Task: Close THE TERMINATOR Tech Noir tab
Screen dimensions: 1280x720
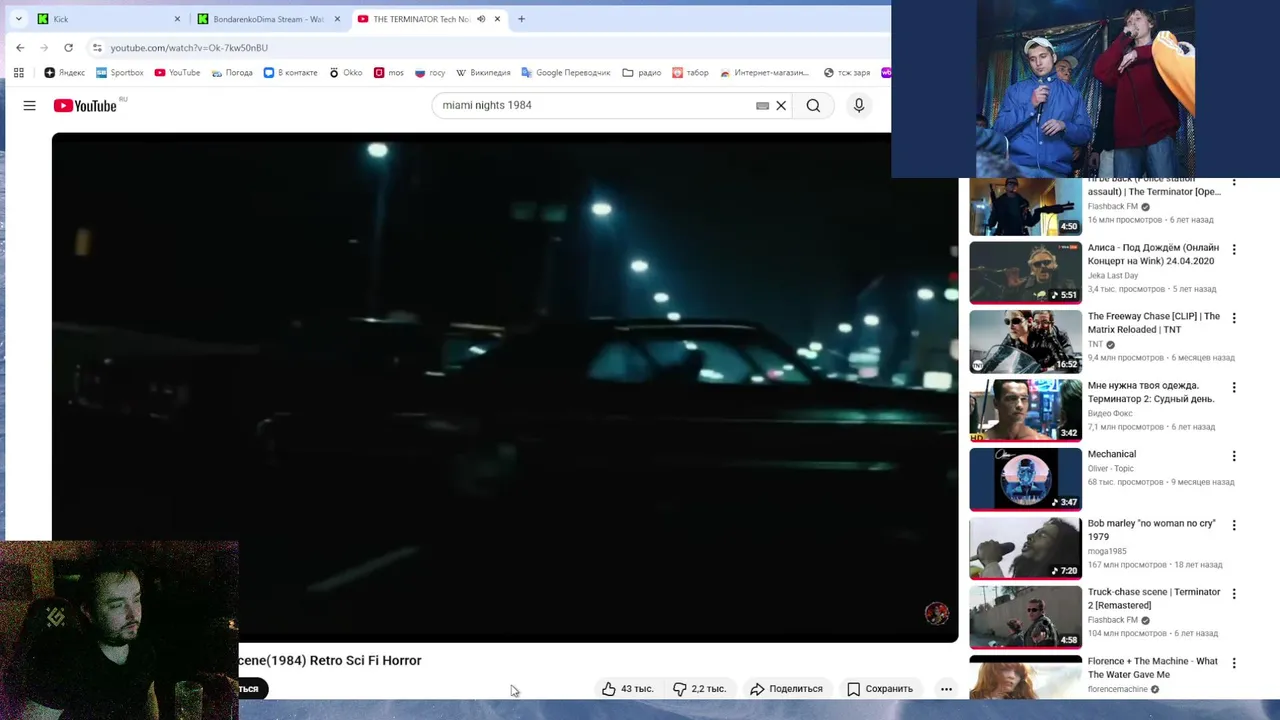Action: point(498,19)
